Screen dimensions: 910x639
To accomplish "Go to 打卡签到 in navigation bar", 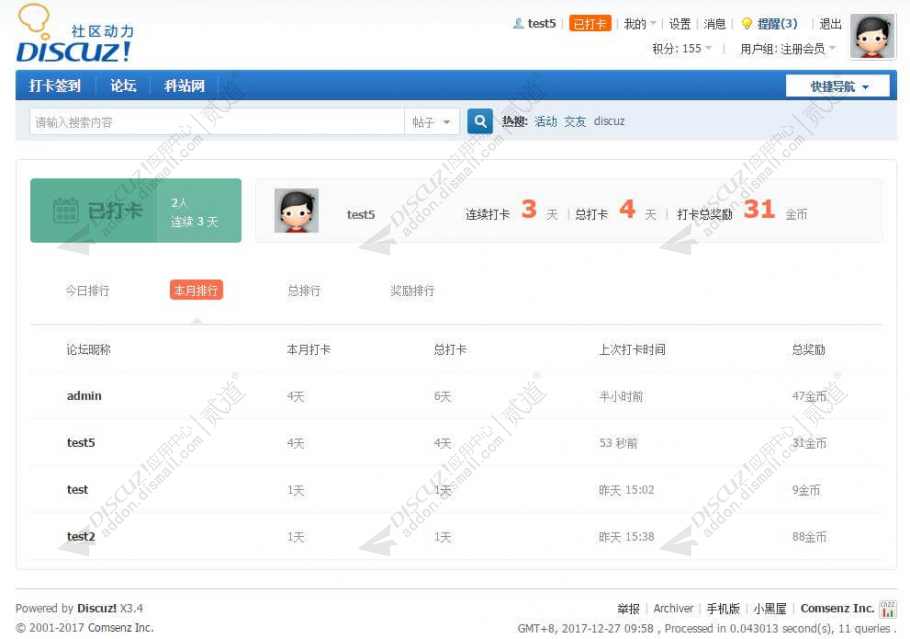I will [55, 86].
